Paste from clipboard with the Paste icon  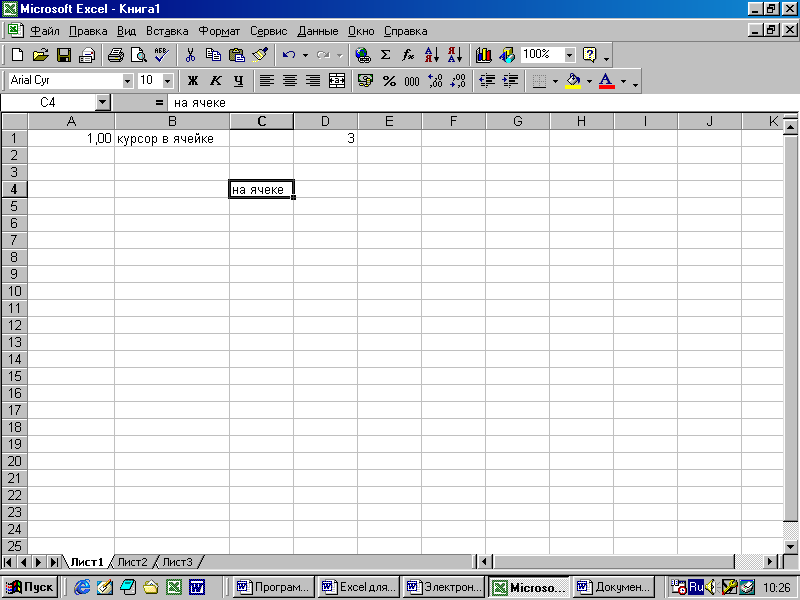click(x=237, y=55)
